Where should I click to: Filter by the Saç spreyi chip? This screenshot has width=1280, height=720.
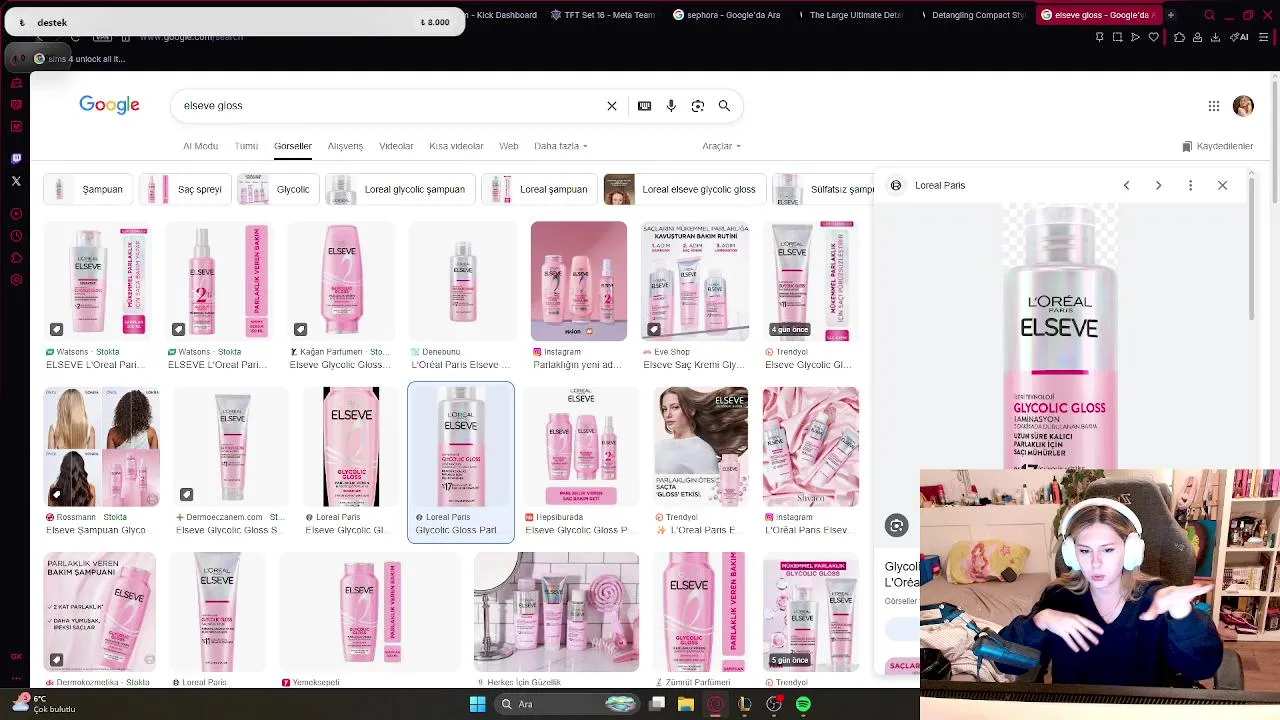184,189
